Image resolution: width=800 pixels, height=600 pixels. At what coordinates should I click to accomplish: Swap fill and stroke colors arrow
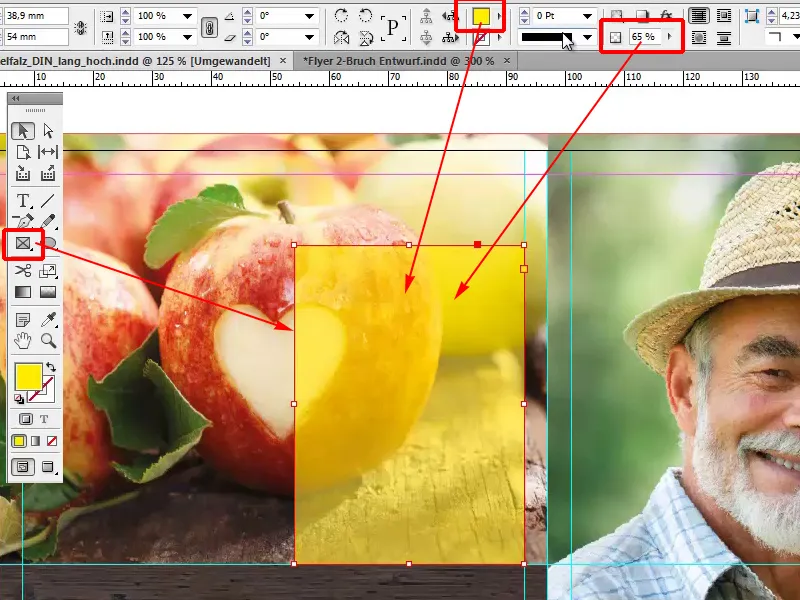[x=51, y=367]
